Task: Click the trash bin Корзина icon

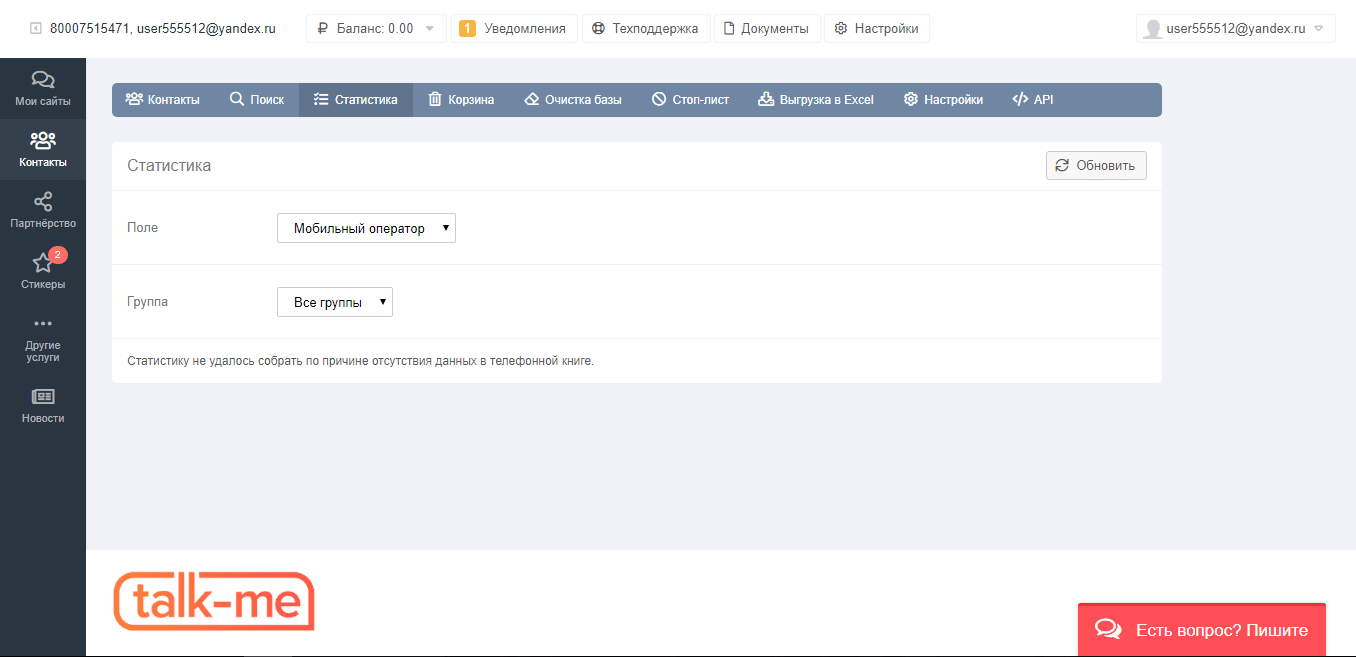Action: 435,100
